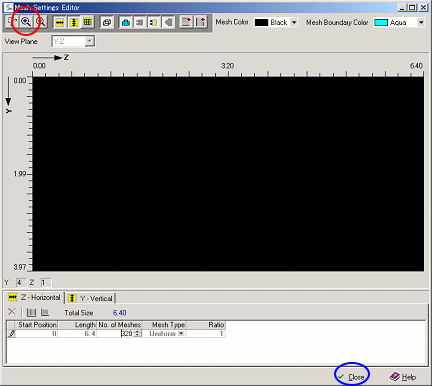This screenshot has height=386, width=432.
Task: Open the Mesh Color dropdown
Action: pyautogui.click(x=294, y=22)
